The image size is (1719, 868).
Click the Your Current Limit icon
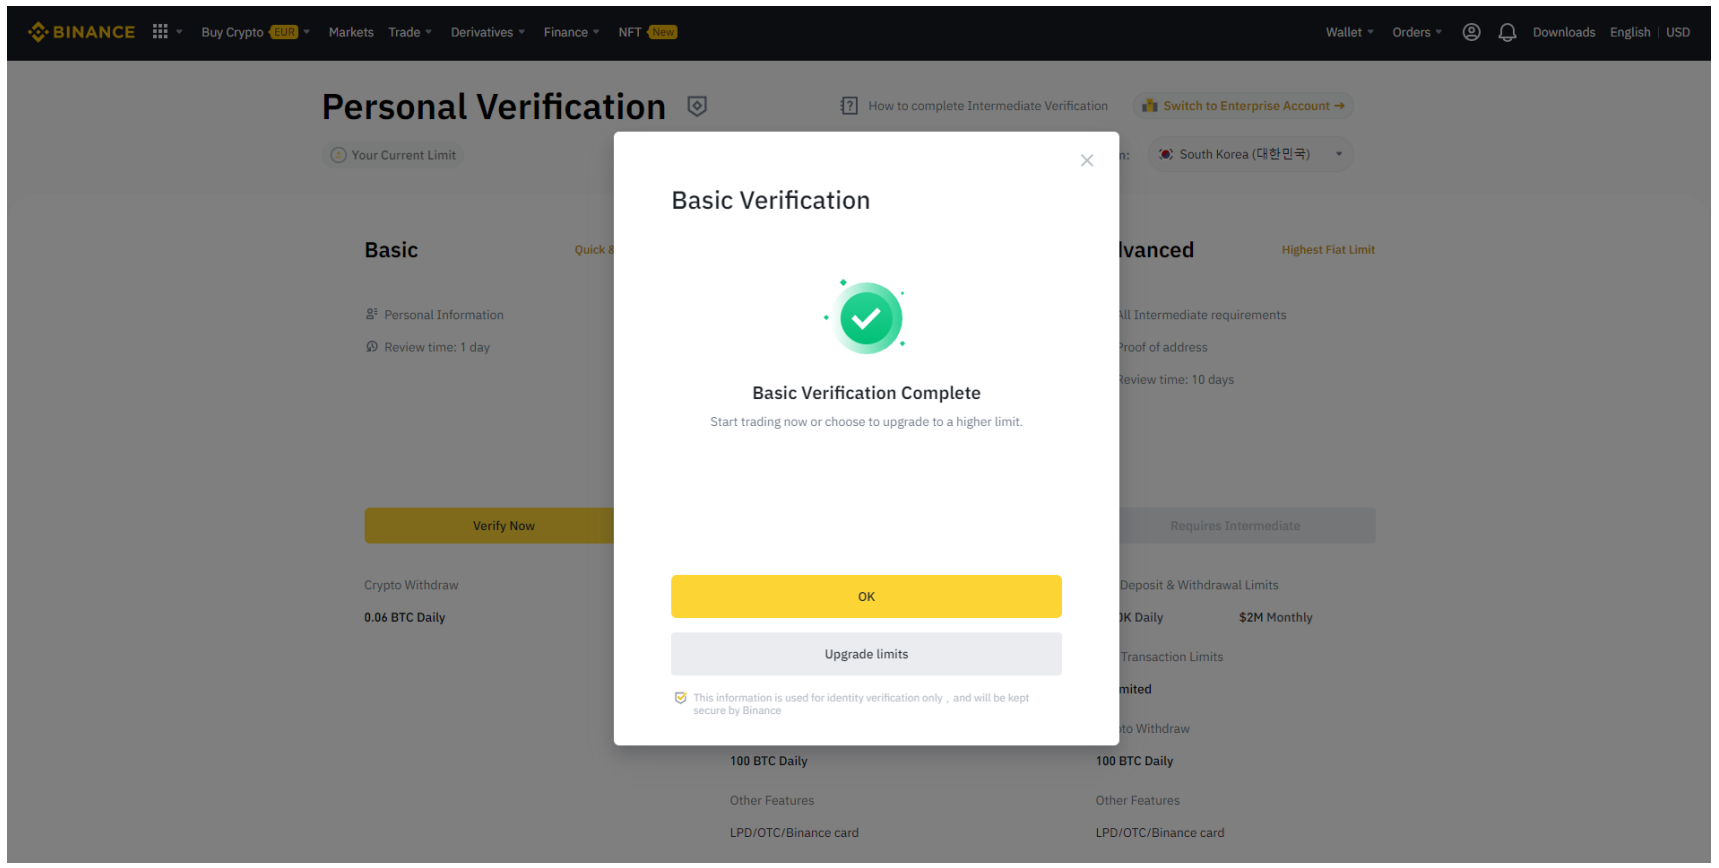(338, 155)
